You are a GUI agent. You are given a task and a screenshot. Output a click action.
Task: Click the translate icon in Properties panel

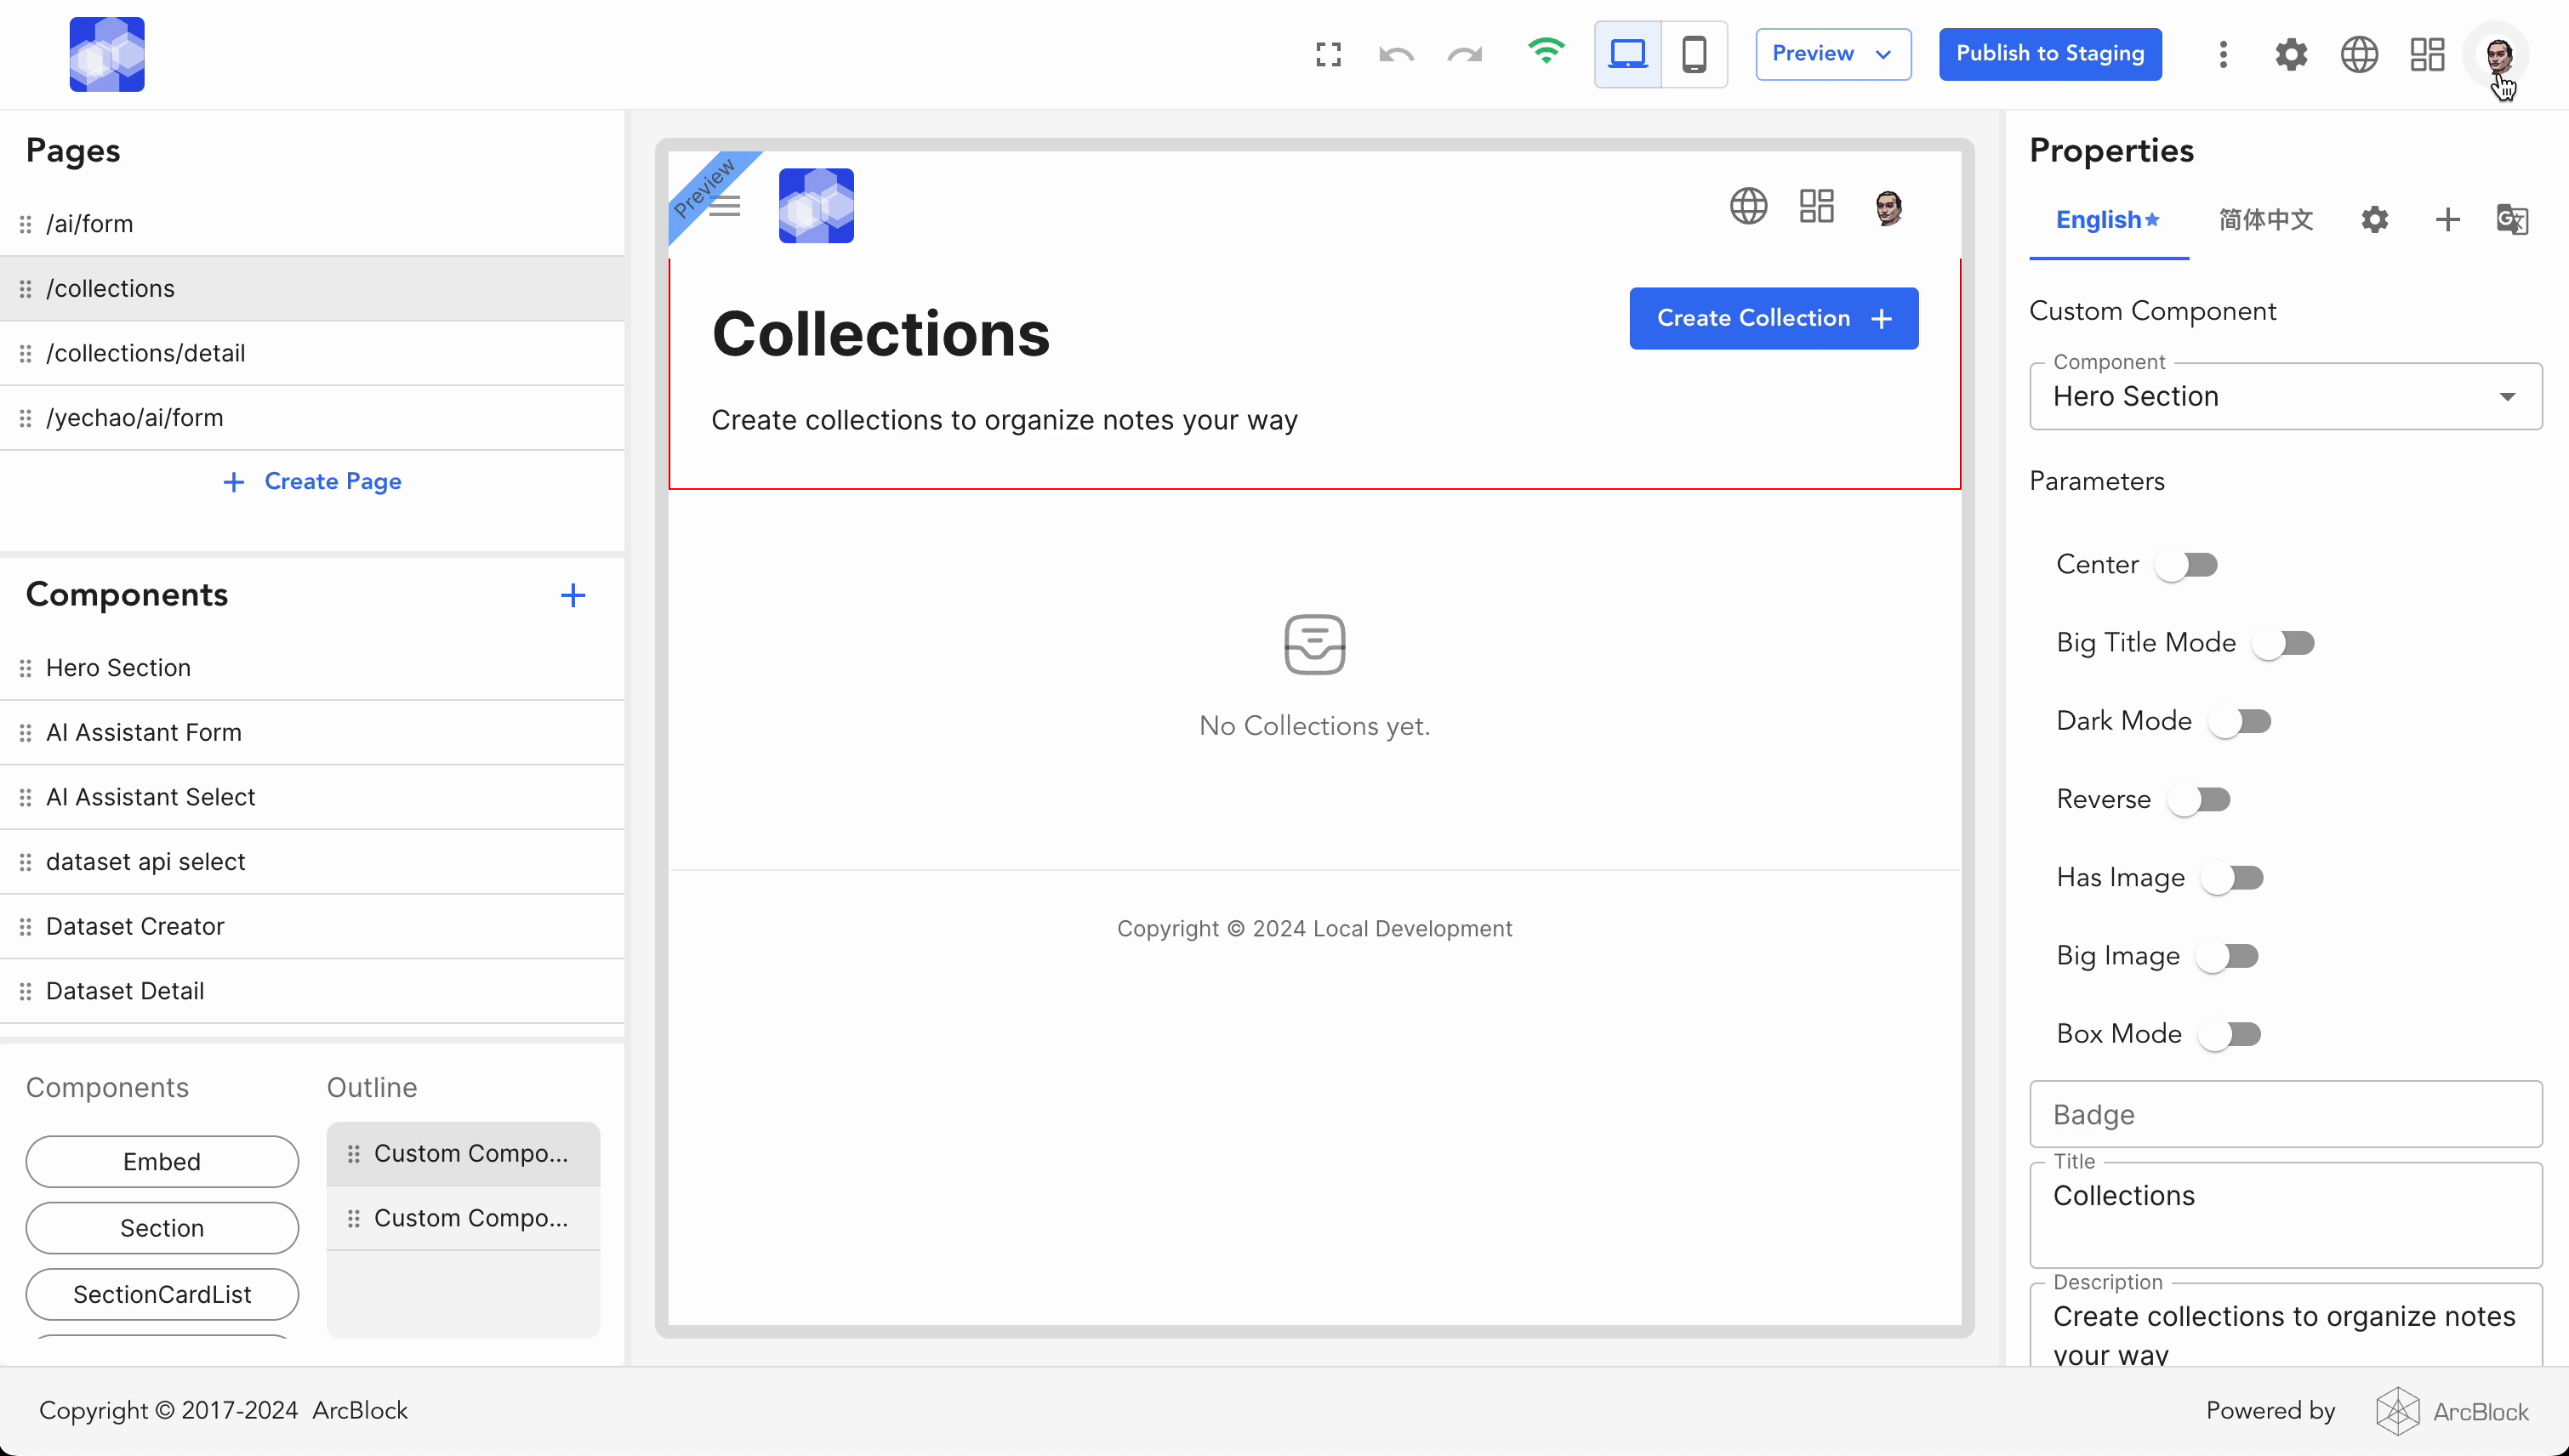pos(2513,219)
